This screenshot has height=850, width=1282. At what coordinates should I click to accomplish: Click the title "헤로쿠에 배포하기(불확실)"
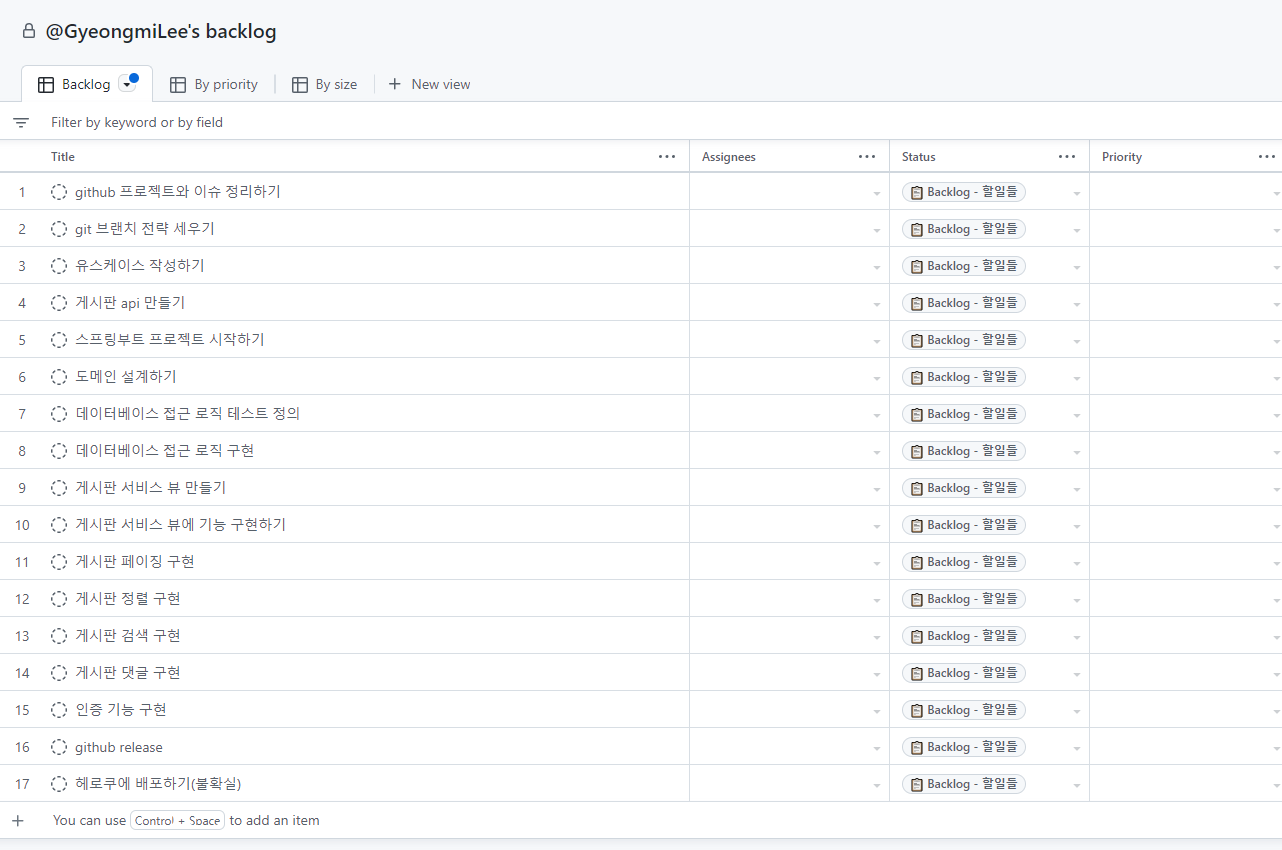[159, 784]
